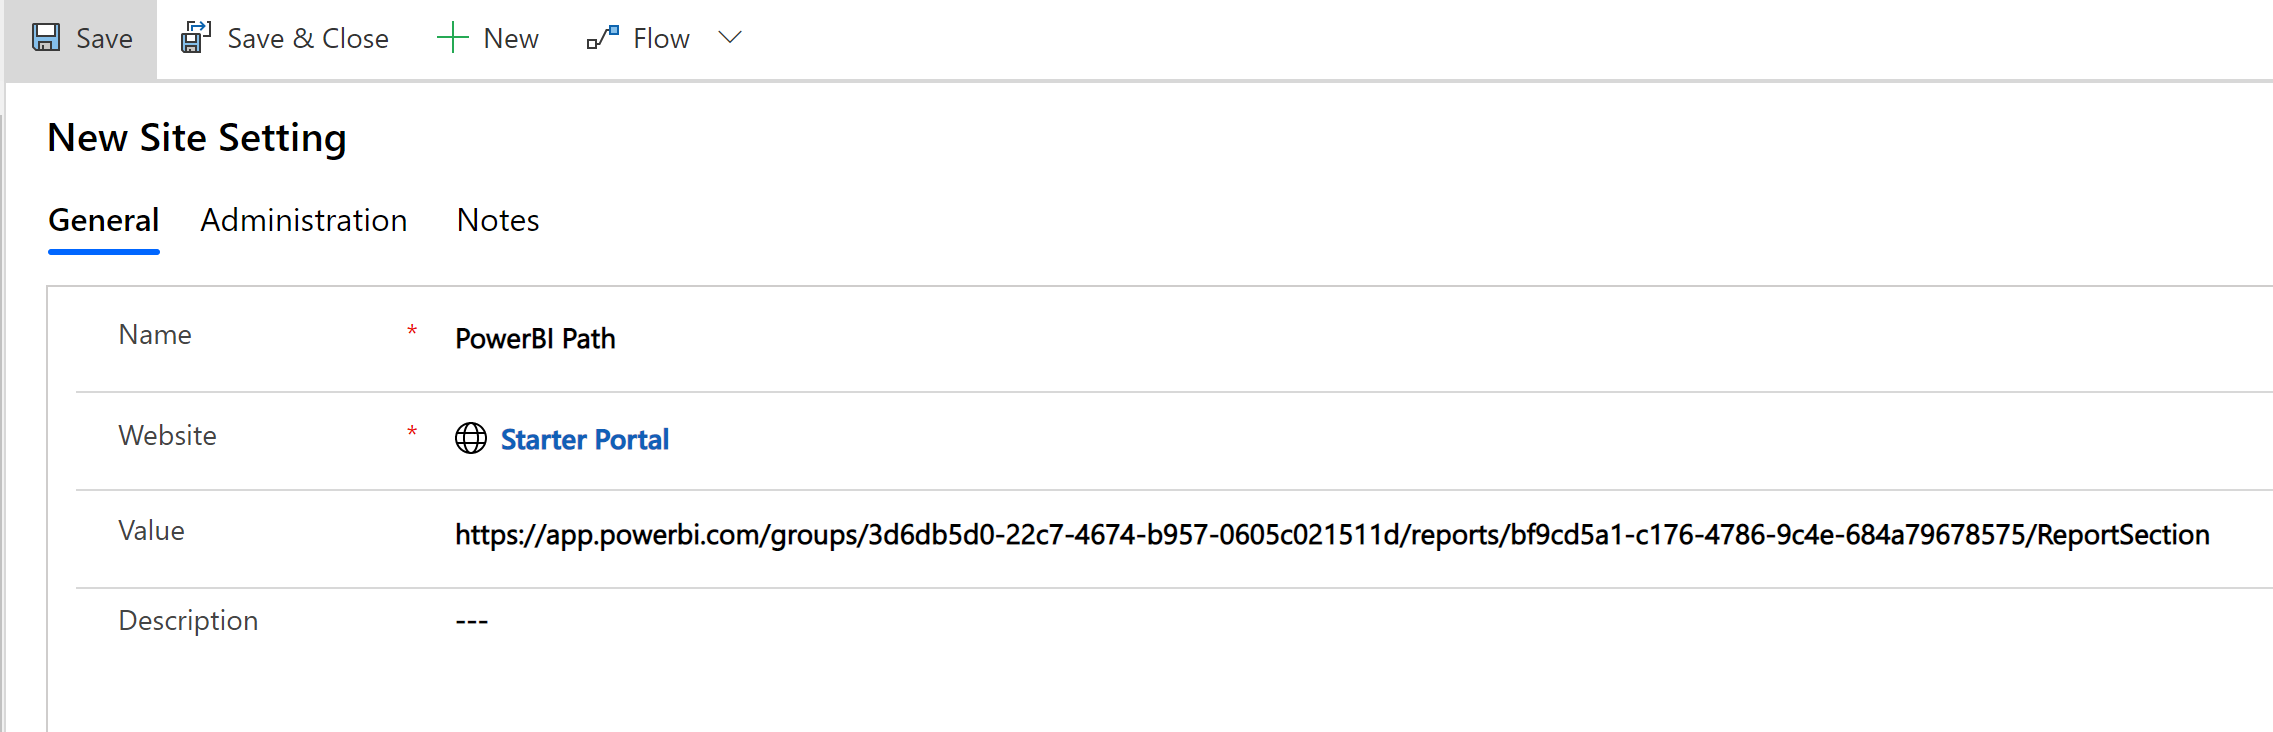Switch to the Administration tab
The height and width of the screenshot is (732, 2273).
tap(304, 220)
